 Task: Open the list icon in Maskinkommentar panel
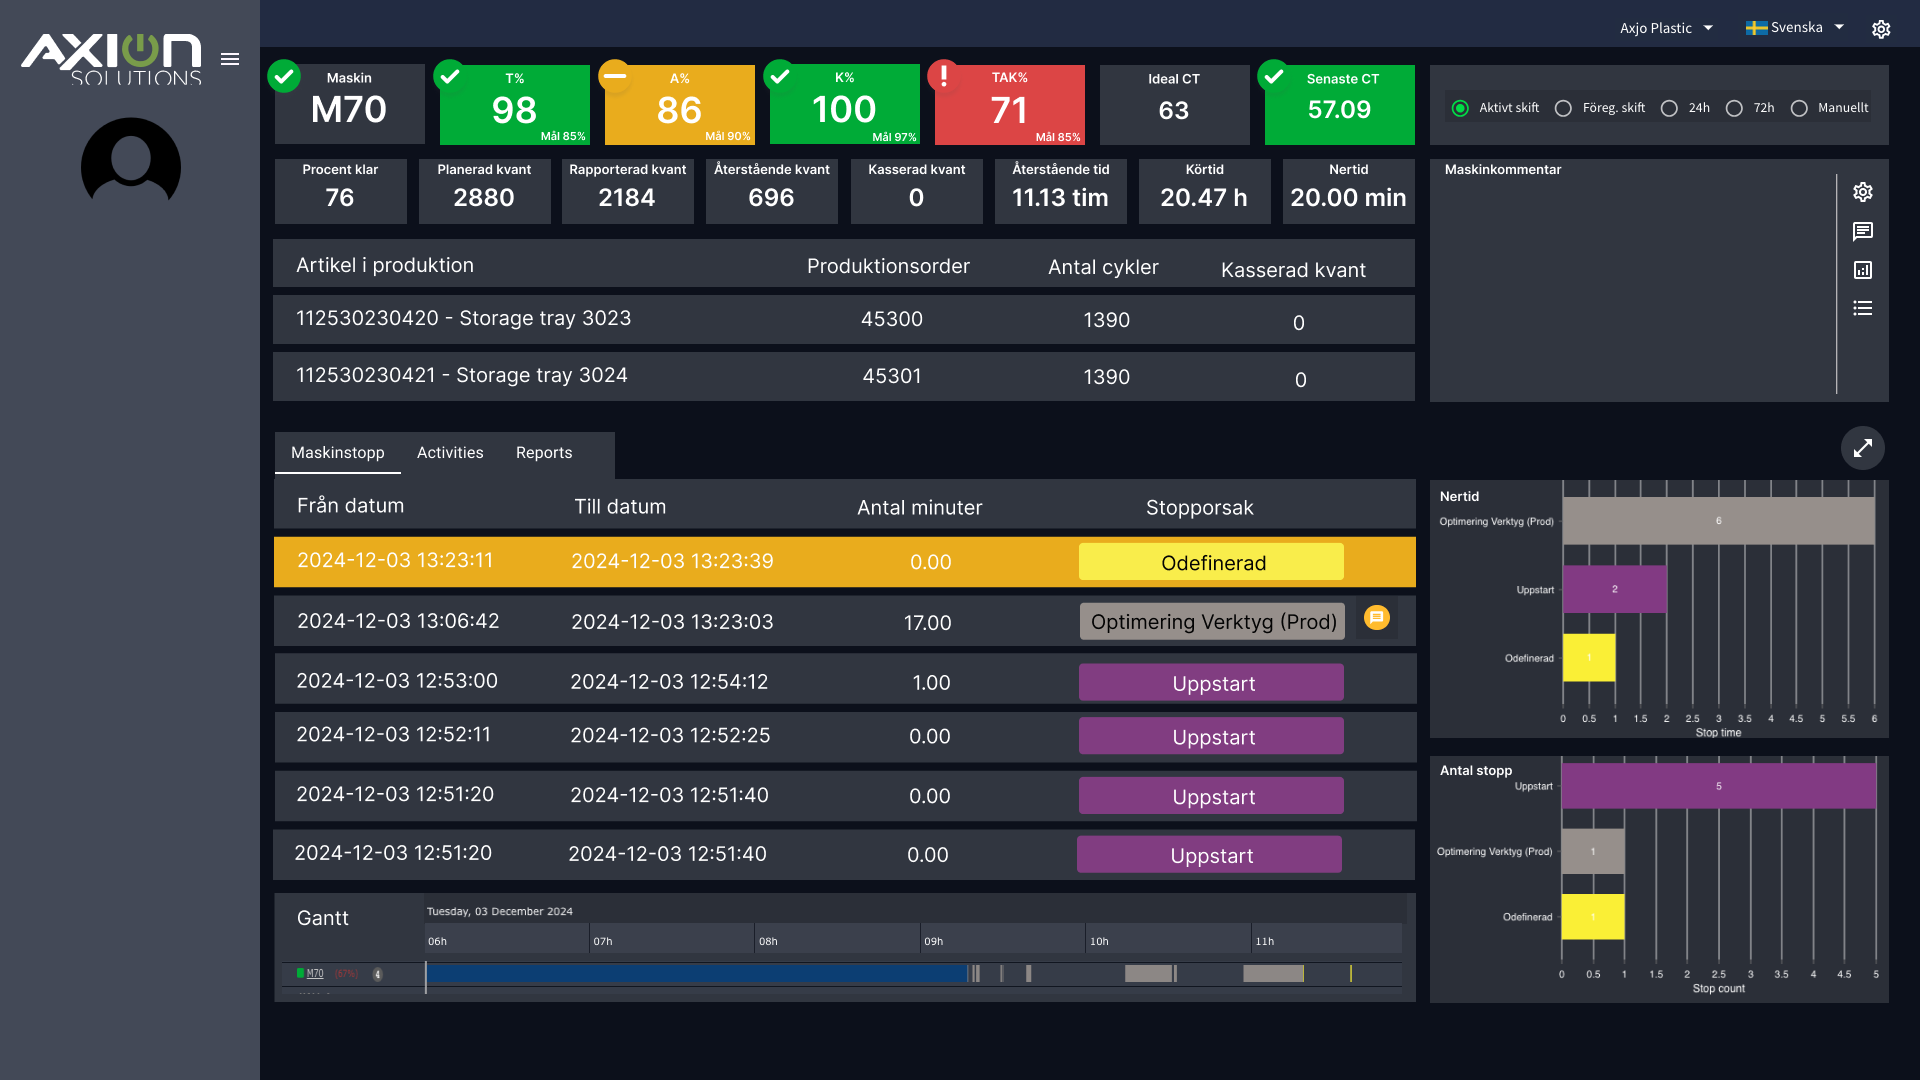1863,308
